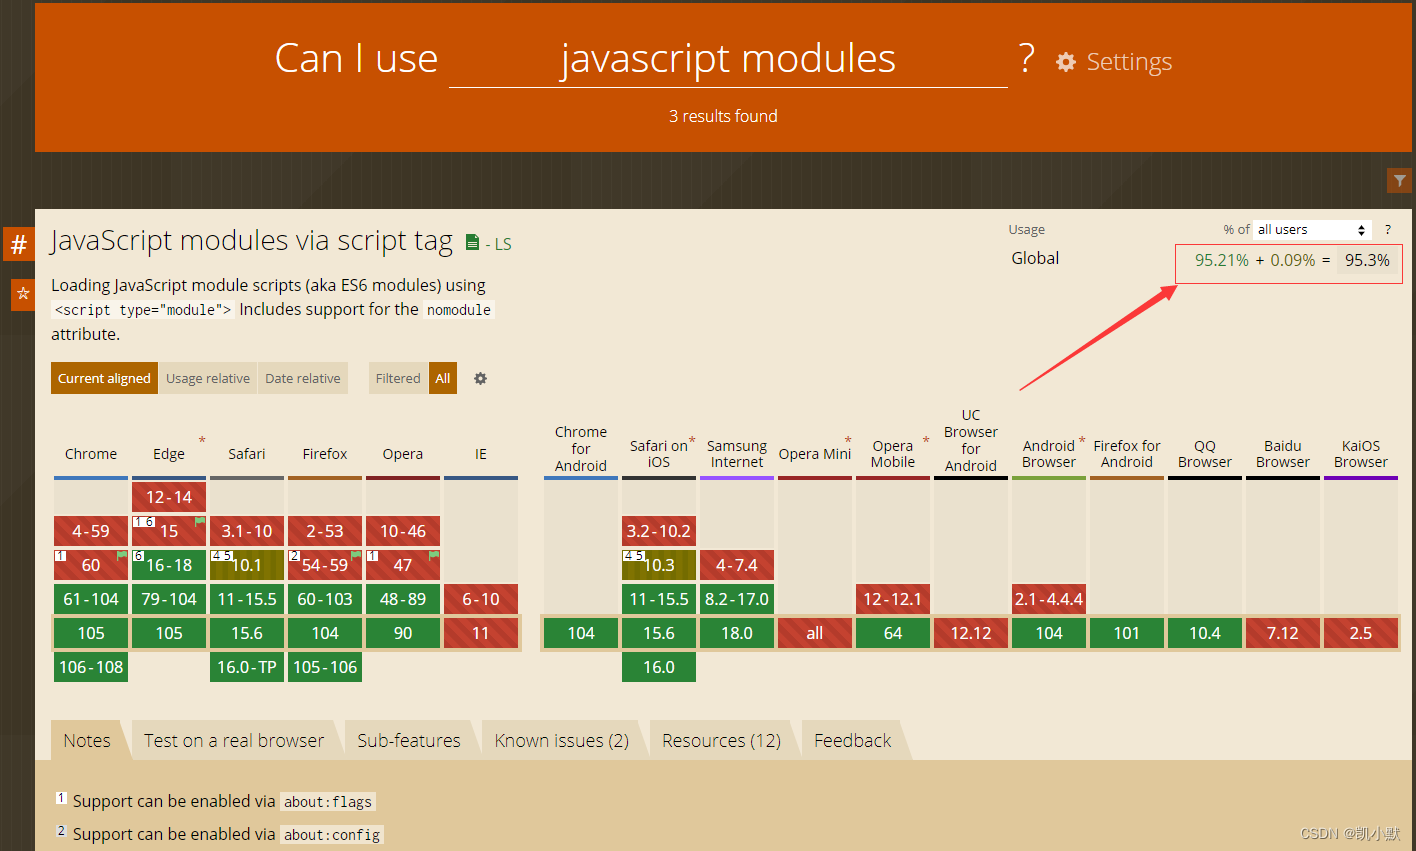Click the Firefox column header
This screenshot has height=851, width=1416.
pos(325,454)
